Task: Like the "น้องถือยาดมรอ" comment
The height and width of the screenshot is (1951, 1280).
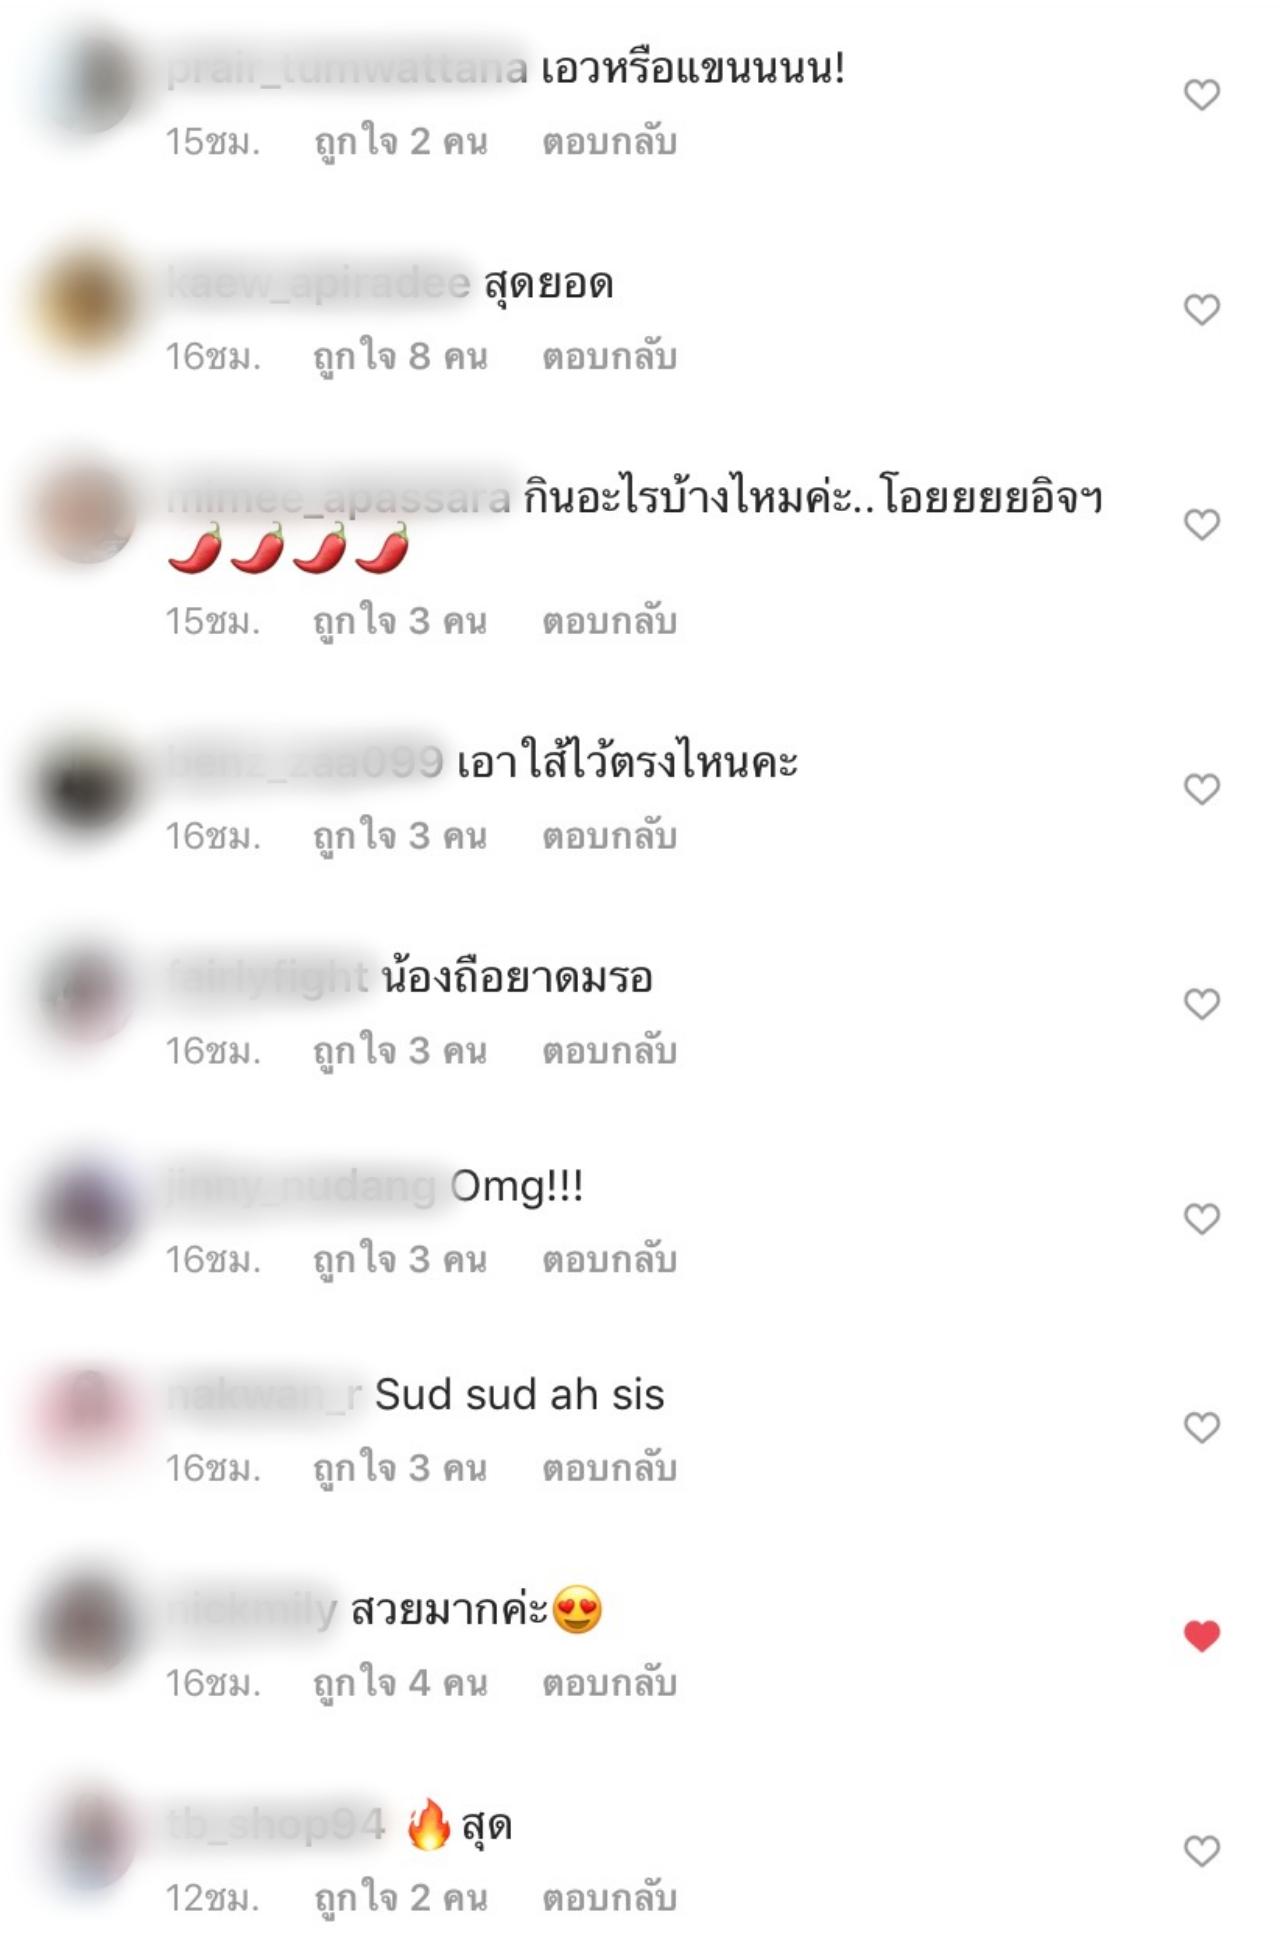Action: click(1201, 1004)
